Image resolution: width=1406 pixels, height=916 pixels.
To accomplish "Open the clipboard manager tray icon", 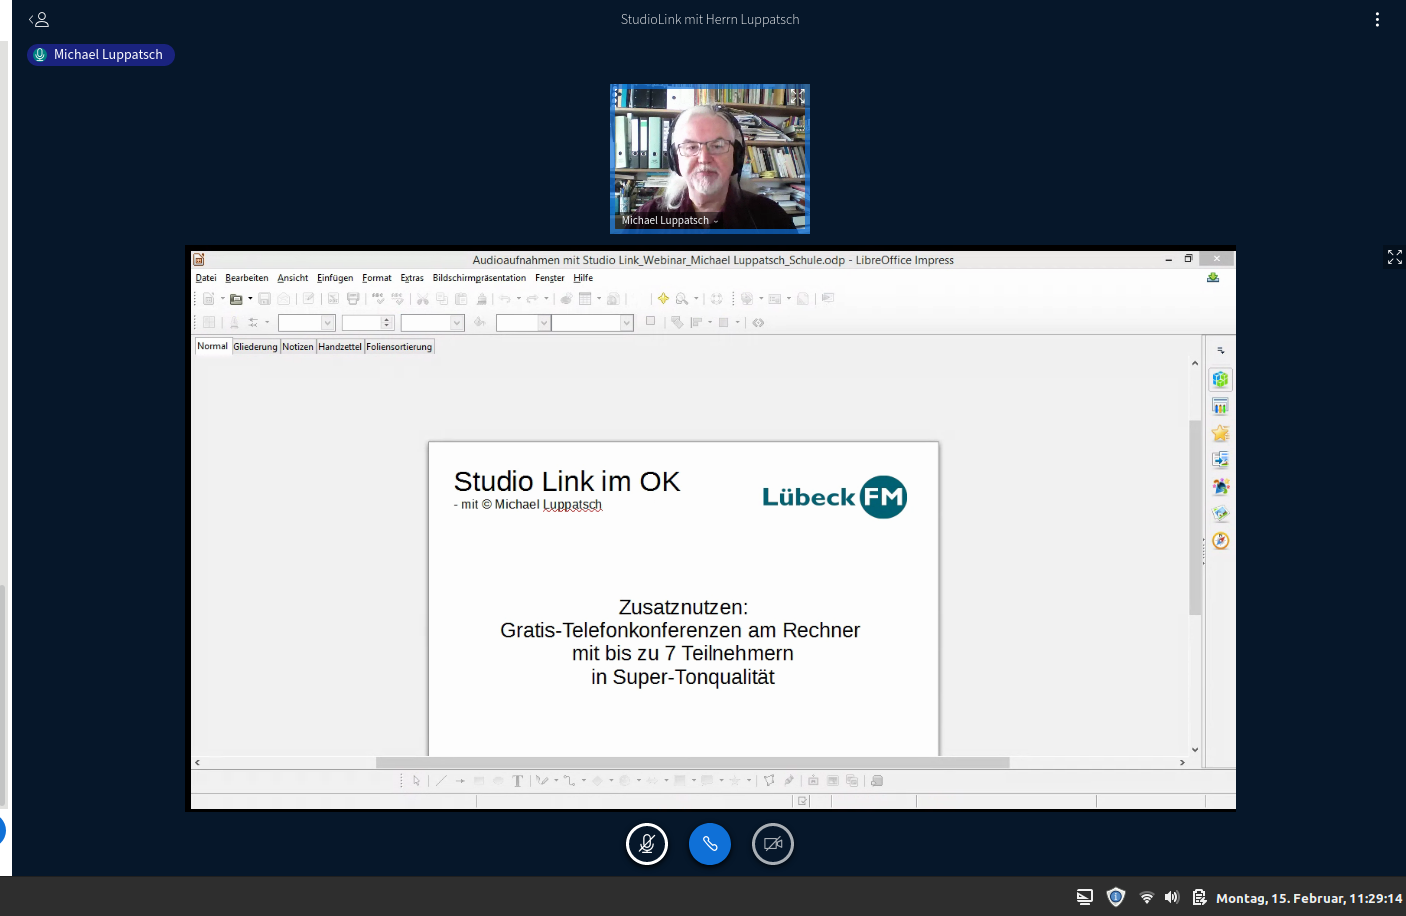I will click(x=1199, y=898).
